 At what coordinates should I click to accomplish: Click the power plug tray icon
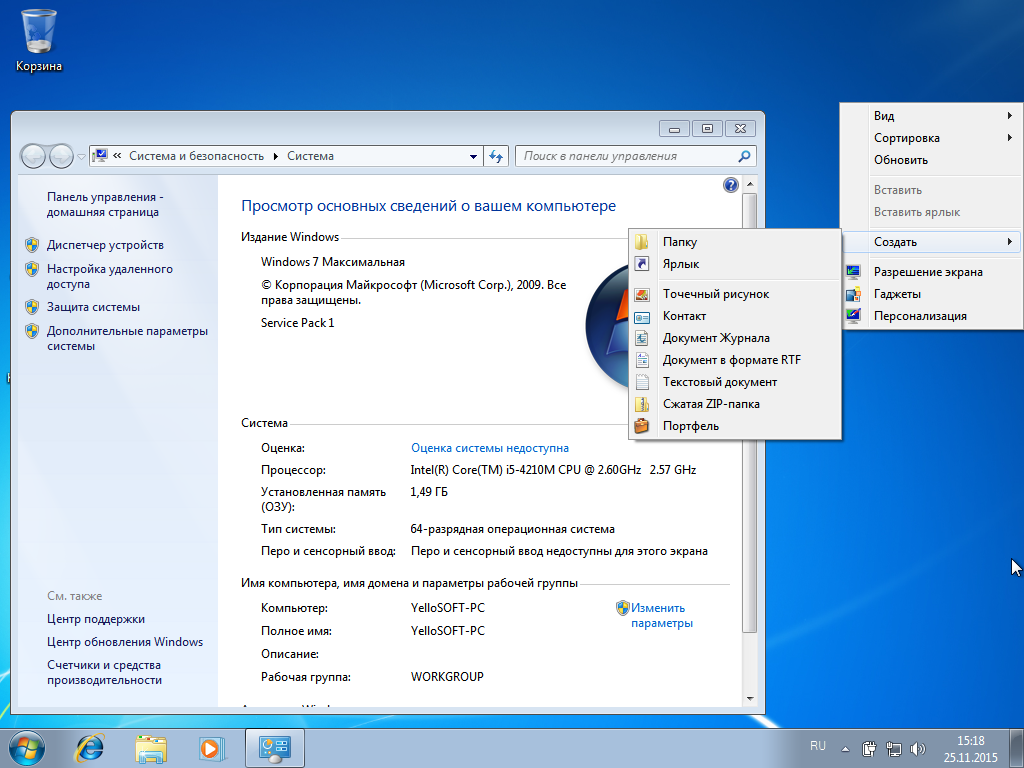tap(869, 749)
